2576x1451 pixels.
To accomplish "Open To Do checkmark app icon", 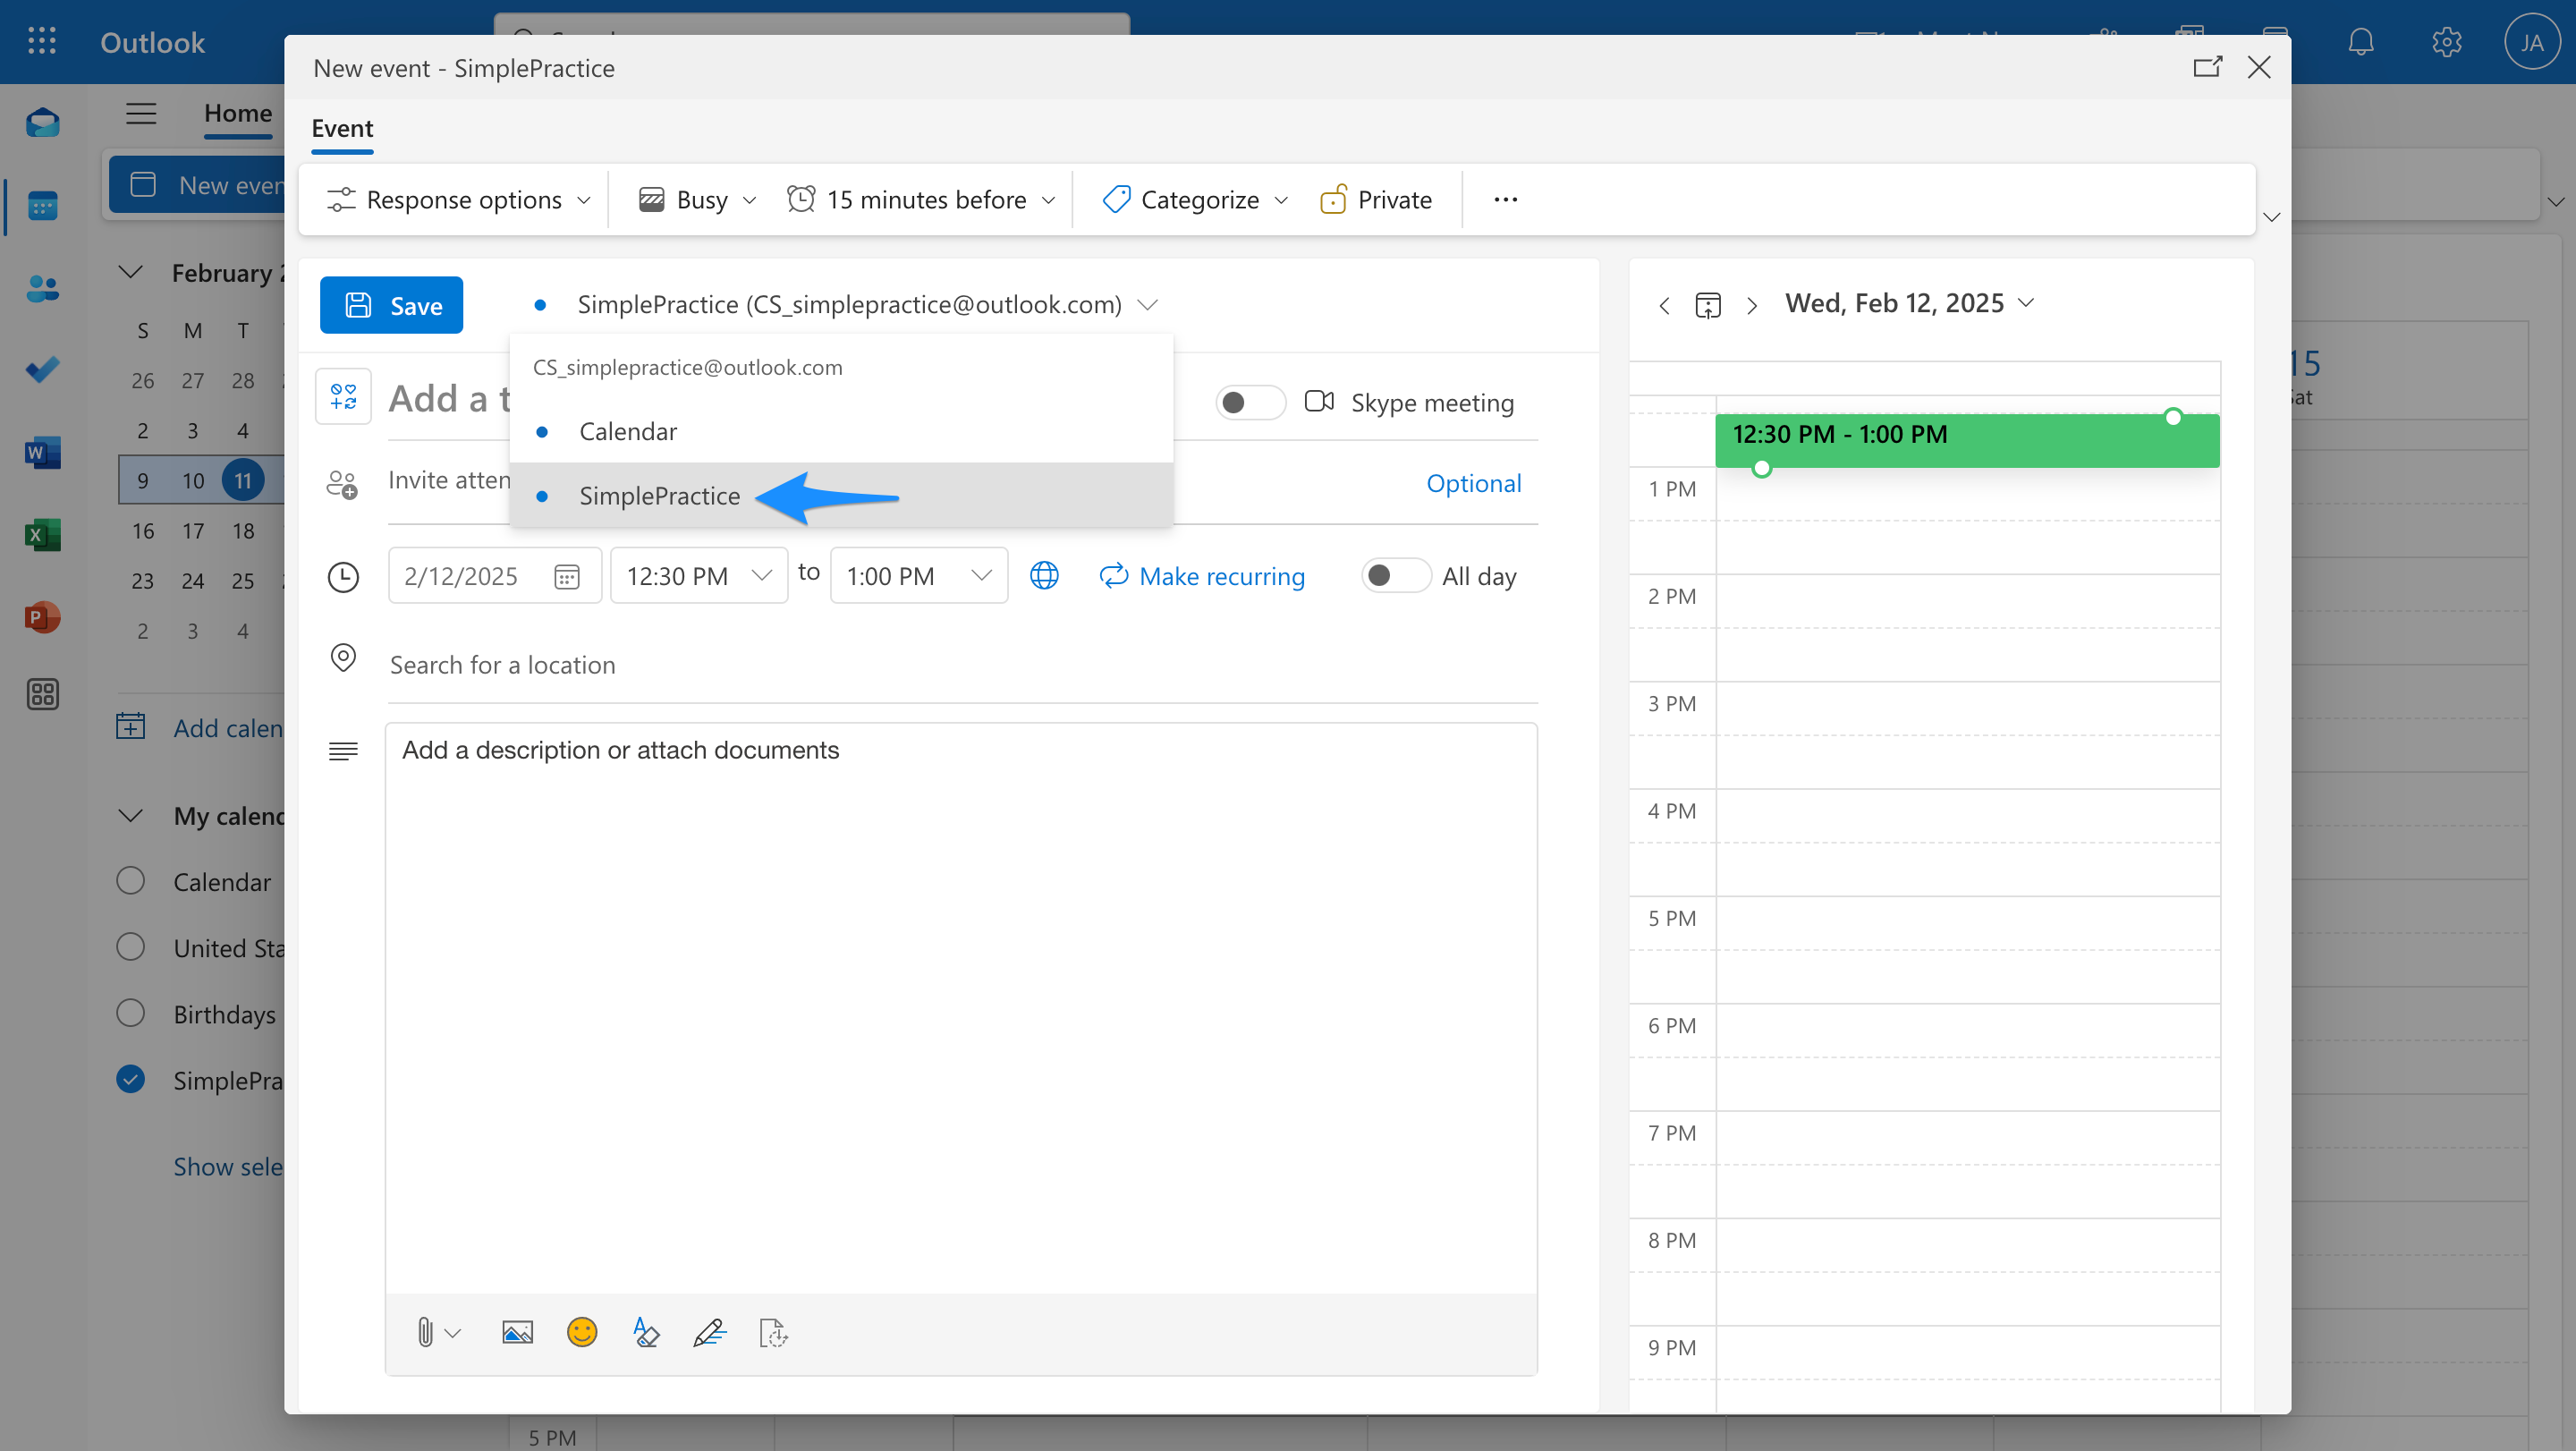I will [42, 371].
